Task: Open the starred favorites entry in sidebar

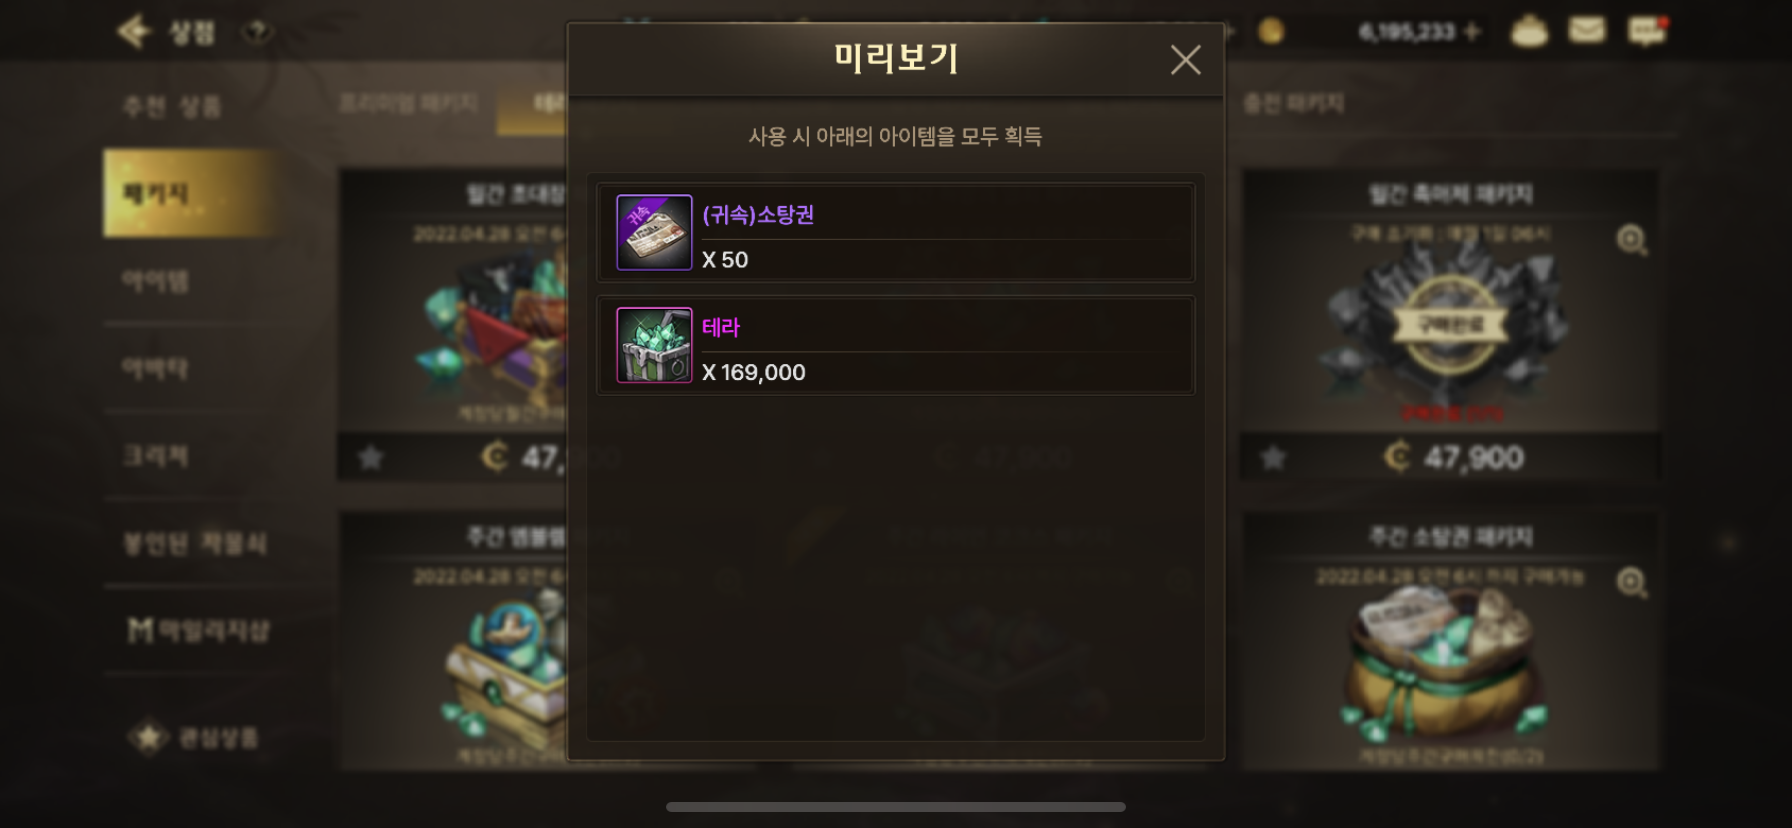Action: (x=193, y=738)
